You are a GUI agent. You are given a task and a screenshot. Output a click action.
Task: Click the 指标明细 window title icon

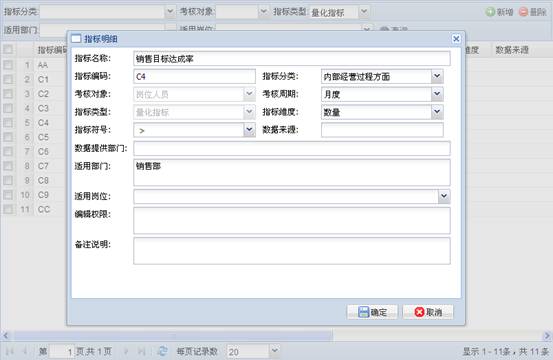tap(76, 39)
